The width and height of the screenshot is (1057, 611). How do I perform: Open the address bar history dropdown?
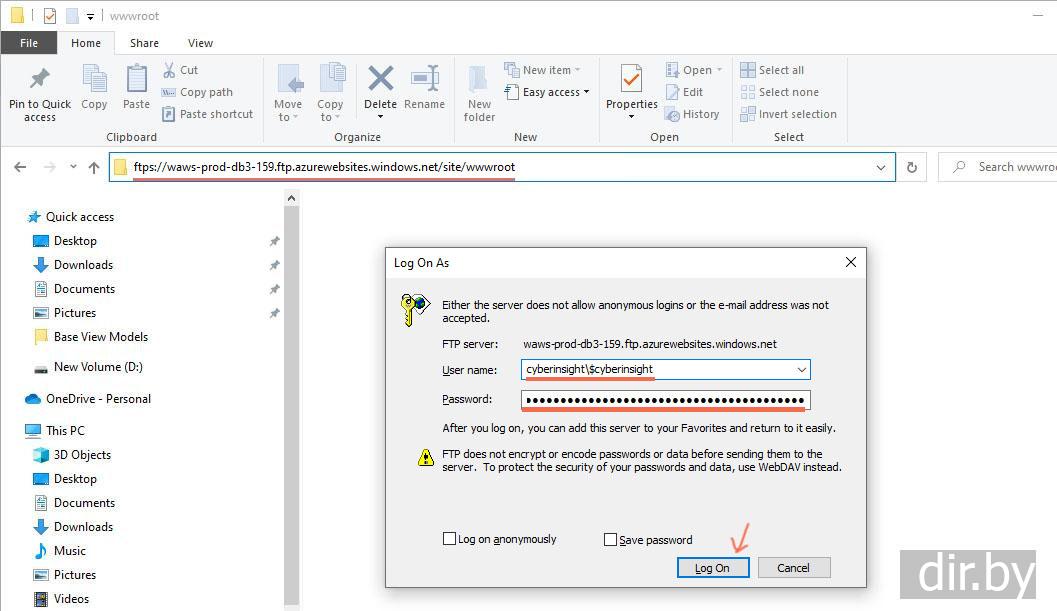pyautogui.click(x=881, y=168)
